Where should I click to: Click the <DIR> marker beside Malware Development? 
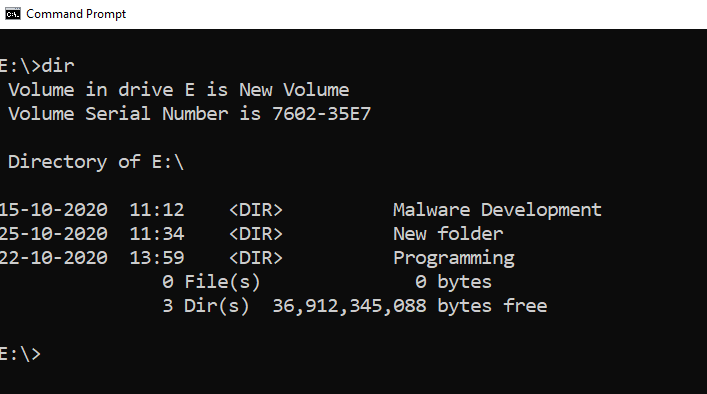click(256, 210)
